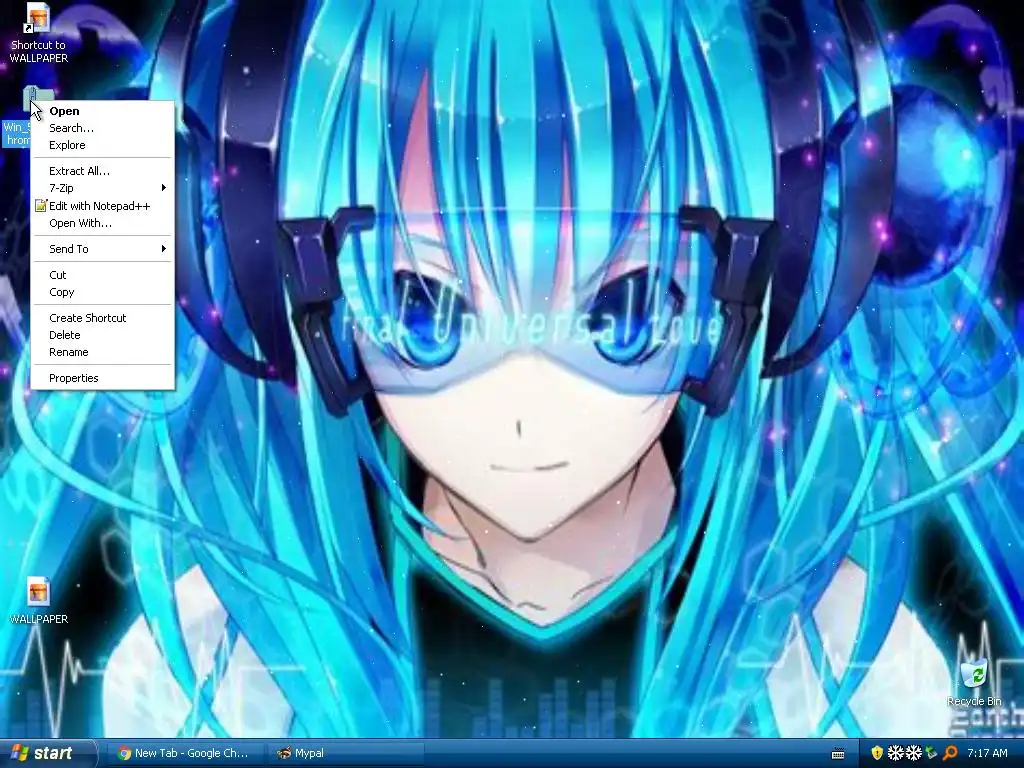
Task: Expand the 7-Zip submenu arrow
Action: [163, 188]
